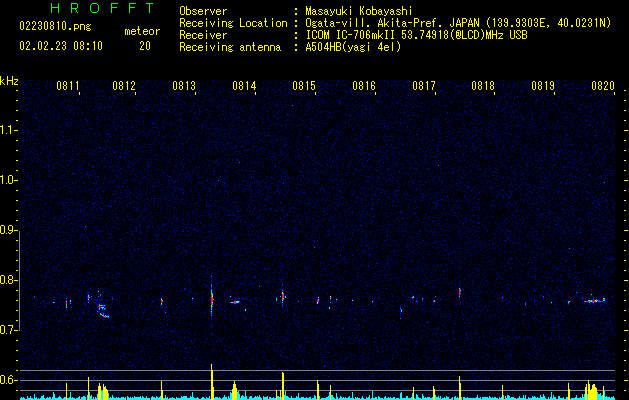Click the 0818 time marker
Viewport: 629px width, 400px height.
coord(483,86)
